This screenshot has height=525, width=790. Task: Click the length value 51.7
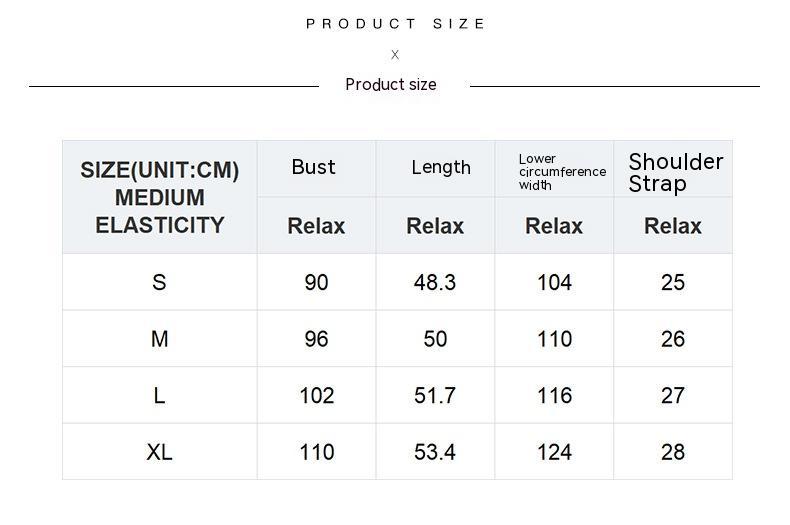coord(435,396)
